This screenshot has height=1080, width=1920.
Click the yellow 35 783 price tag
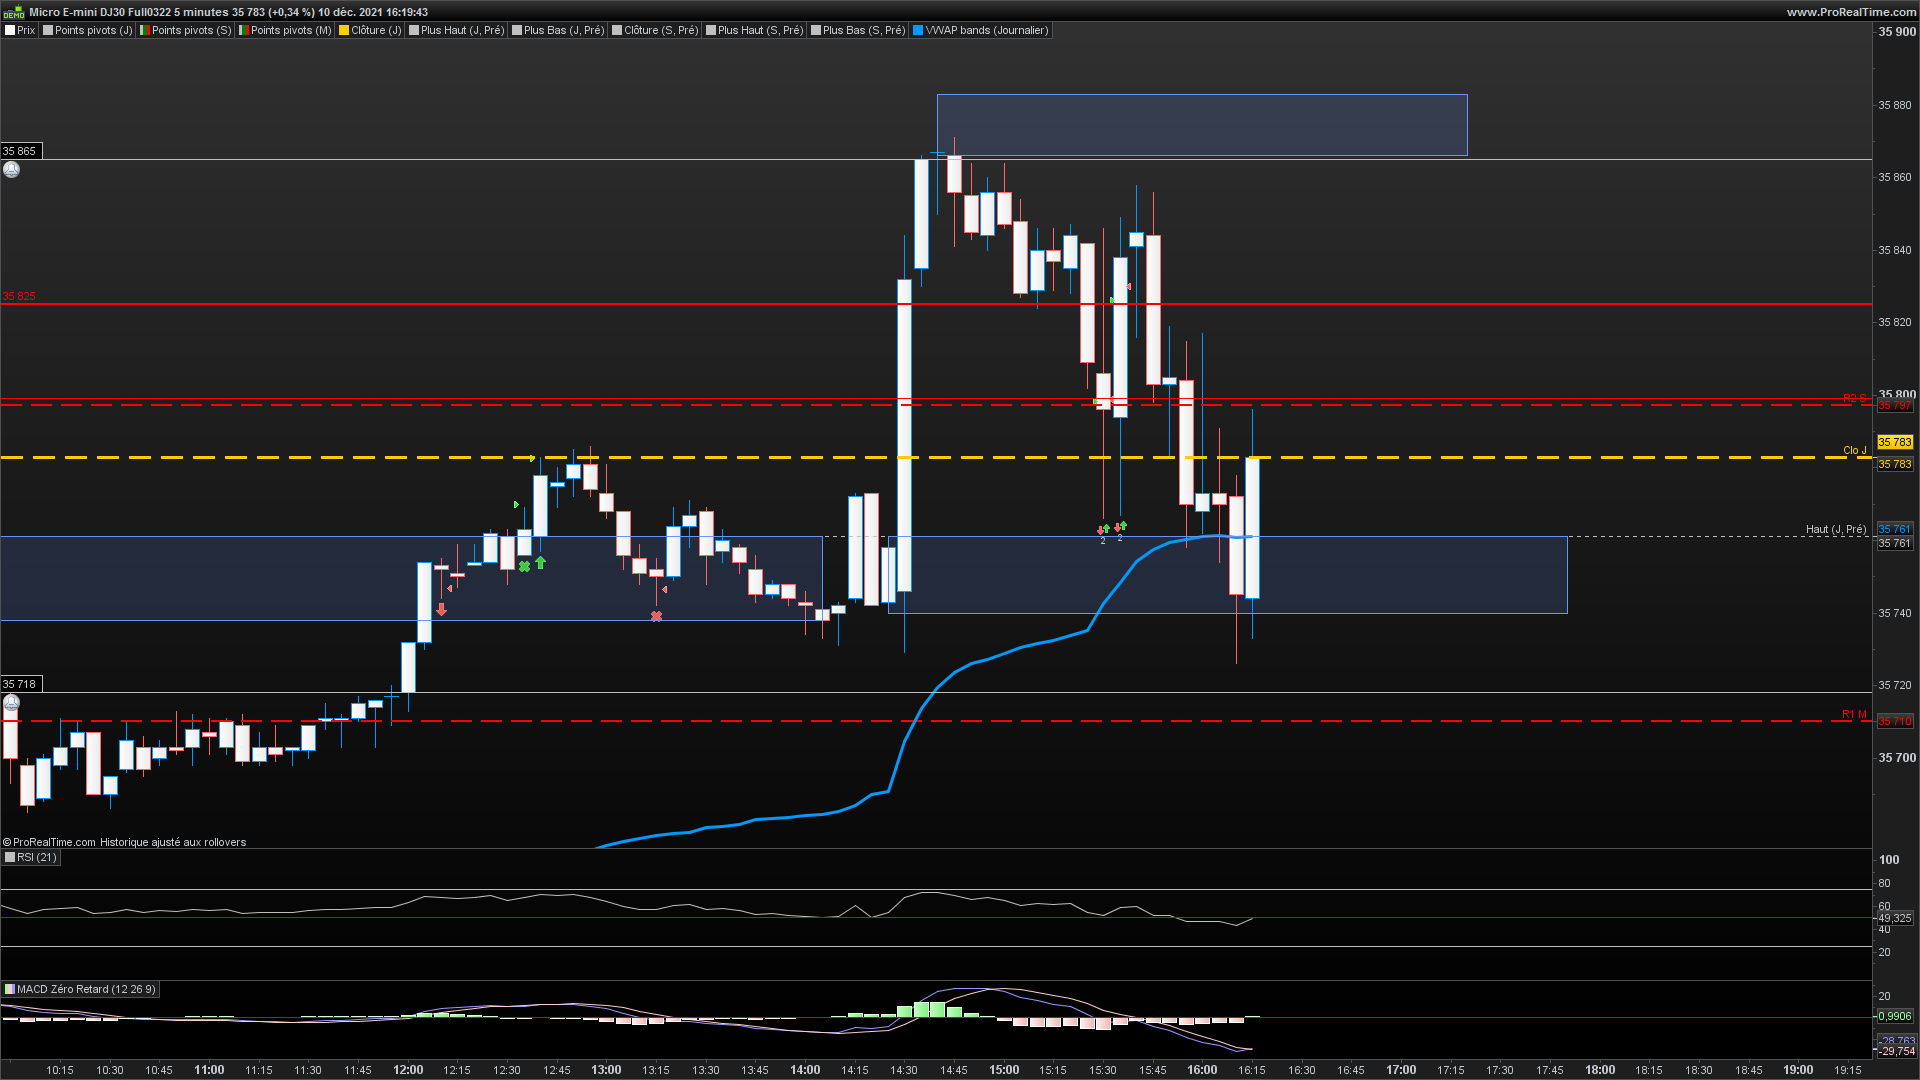(1894, 442)
